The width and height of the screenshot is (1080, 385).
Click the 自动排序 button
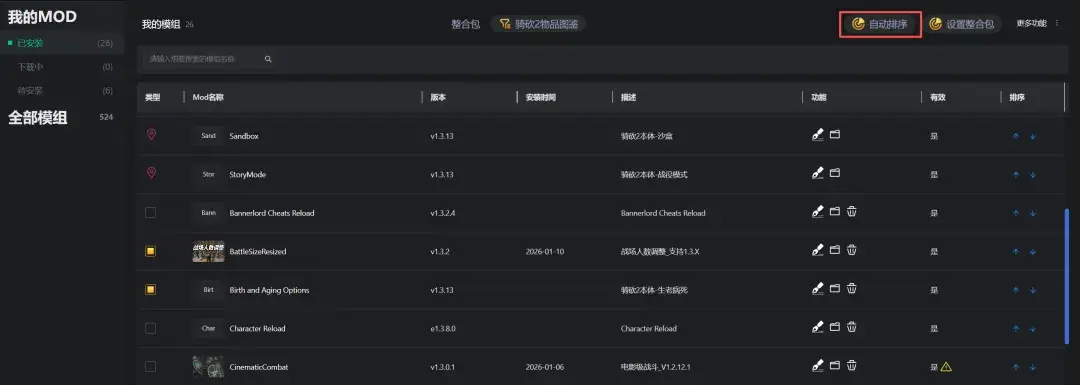[x=880, y=24]
